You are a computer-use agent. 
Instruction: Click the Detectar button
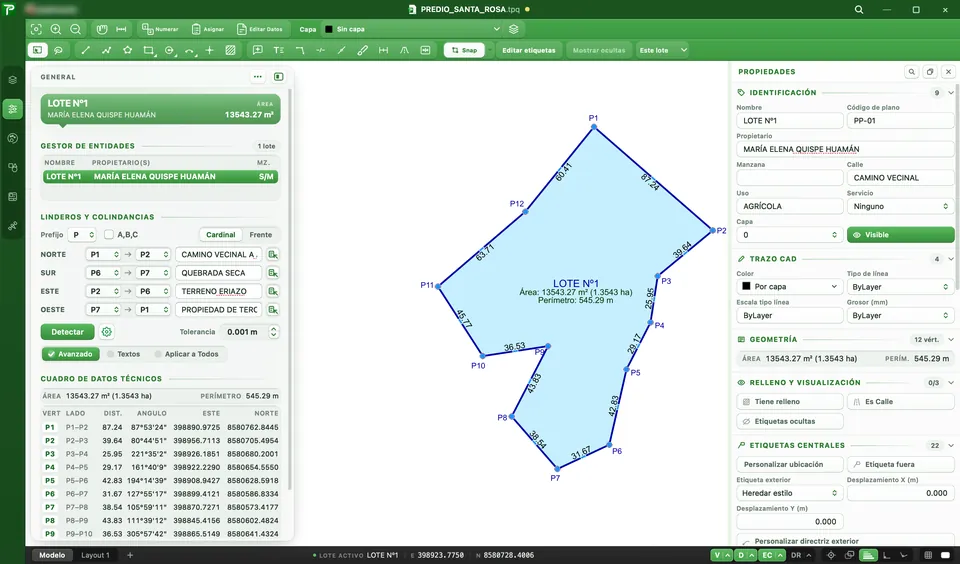67,332
